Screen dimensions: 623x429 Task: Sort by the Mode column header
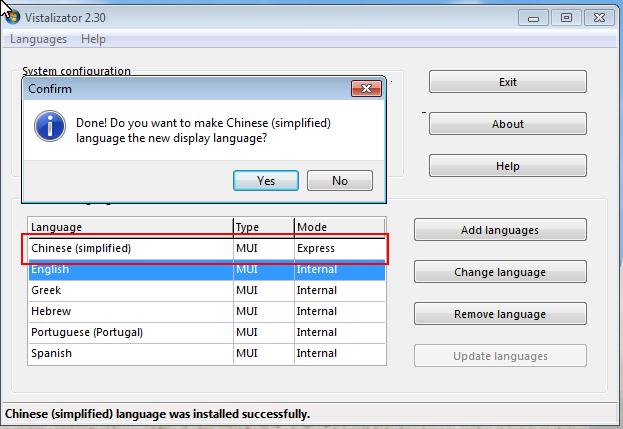pos(340,227)
